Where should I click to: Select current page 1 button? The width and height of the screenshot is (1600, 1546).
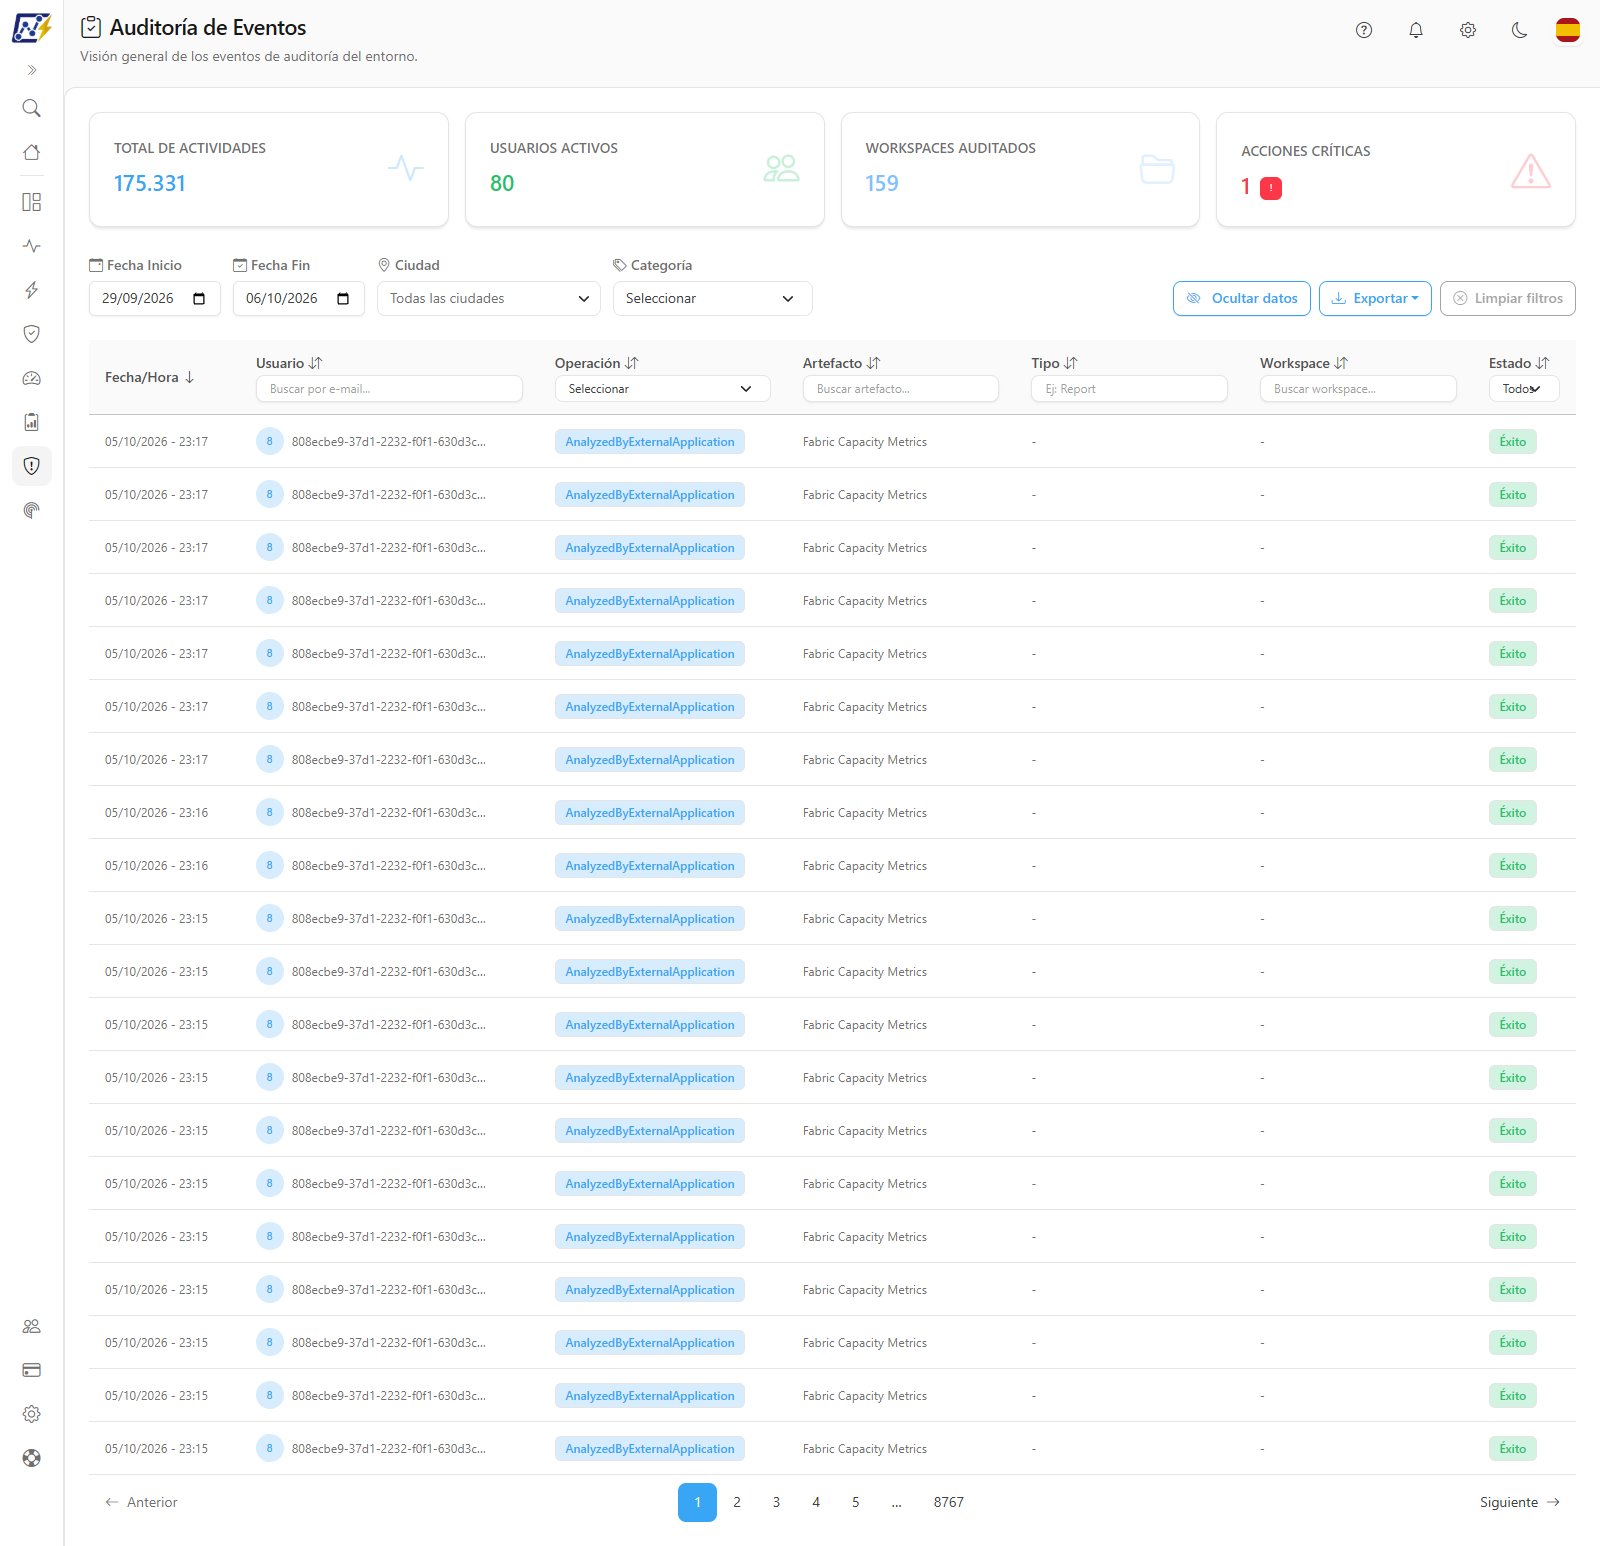coord(697,1502)
